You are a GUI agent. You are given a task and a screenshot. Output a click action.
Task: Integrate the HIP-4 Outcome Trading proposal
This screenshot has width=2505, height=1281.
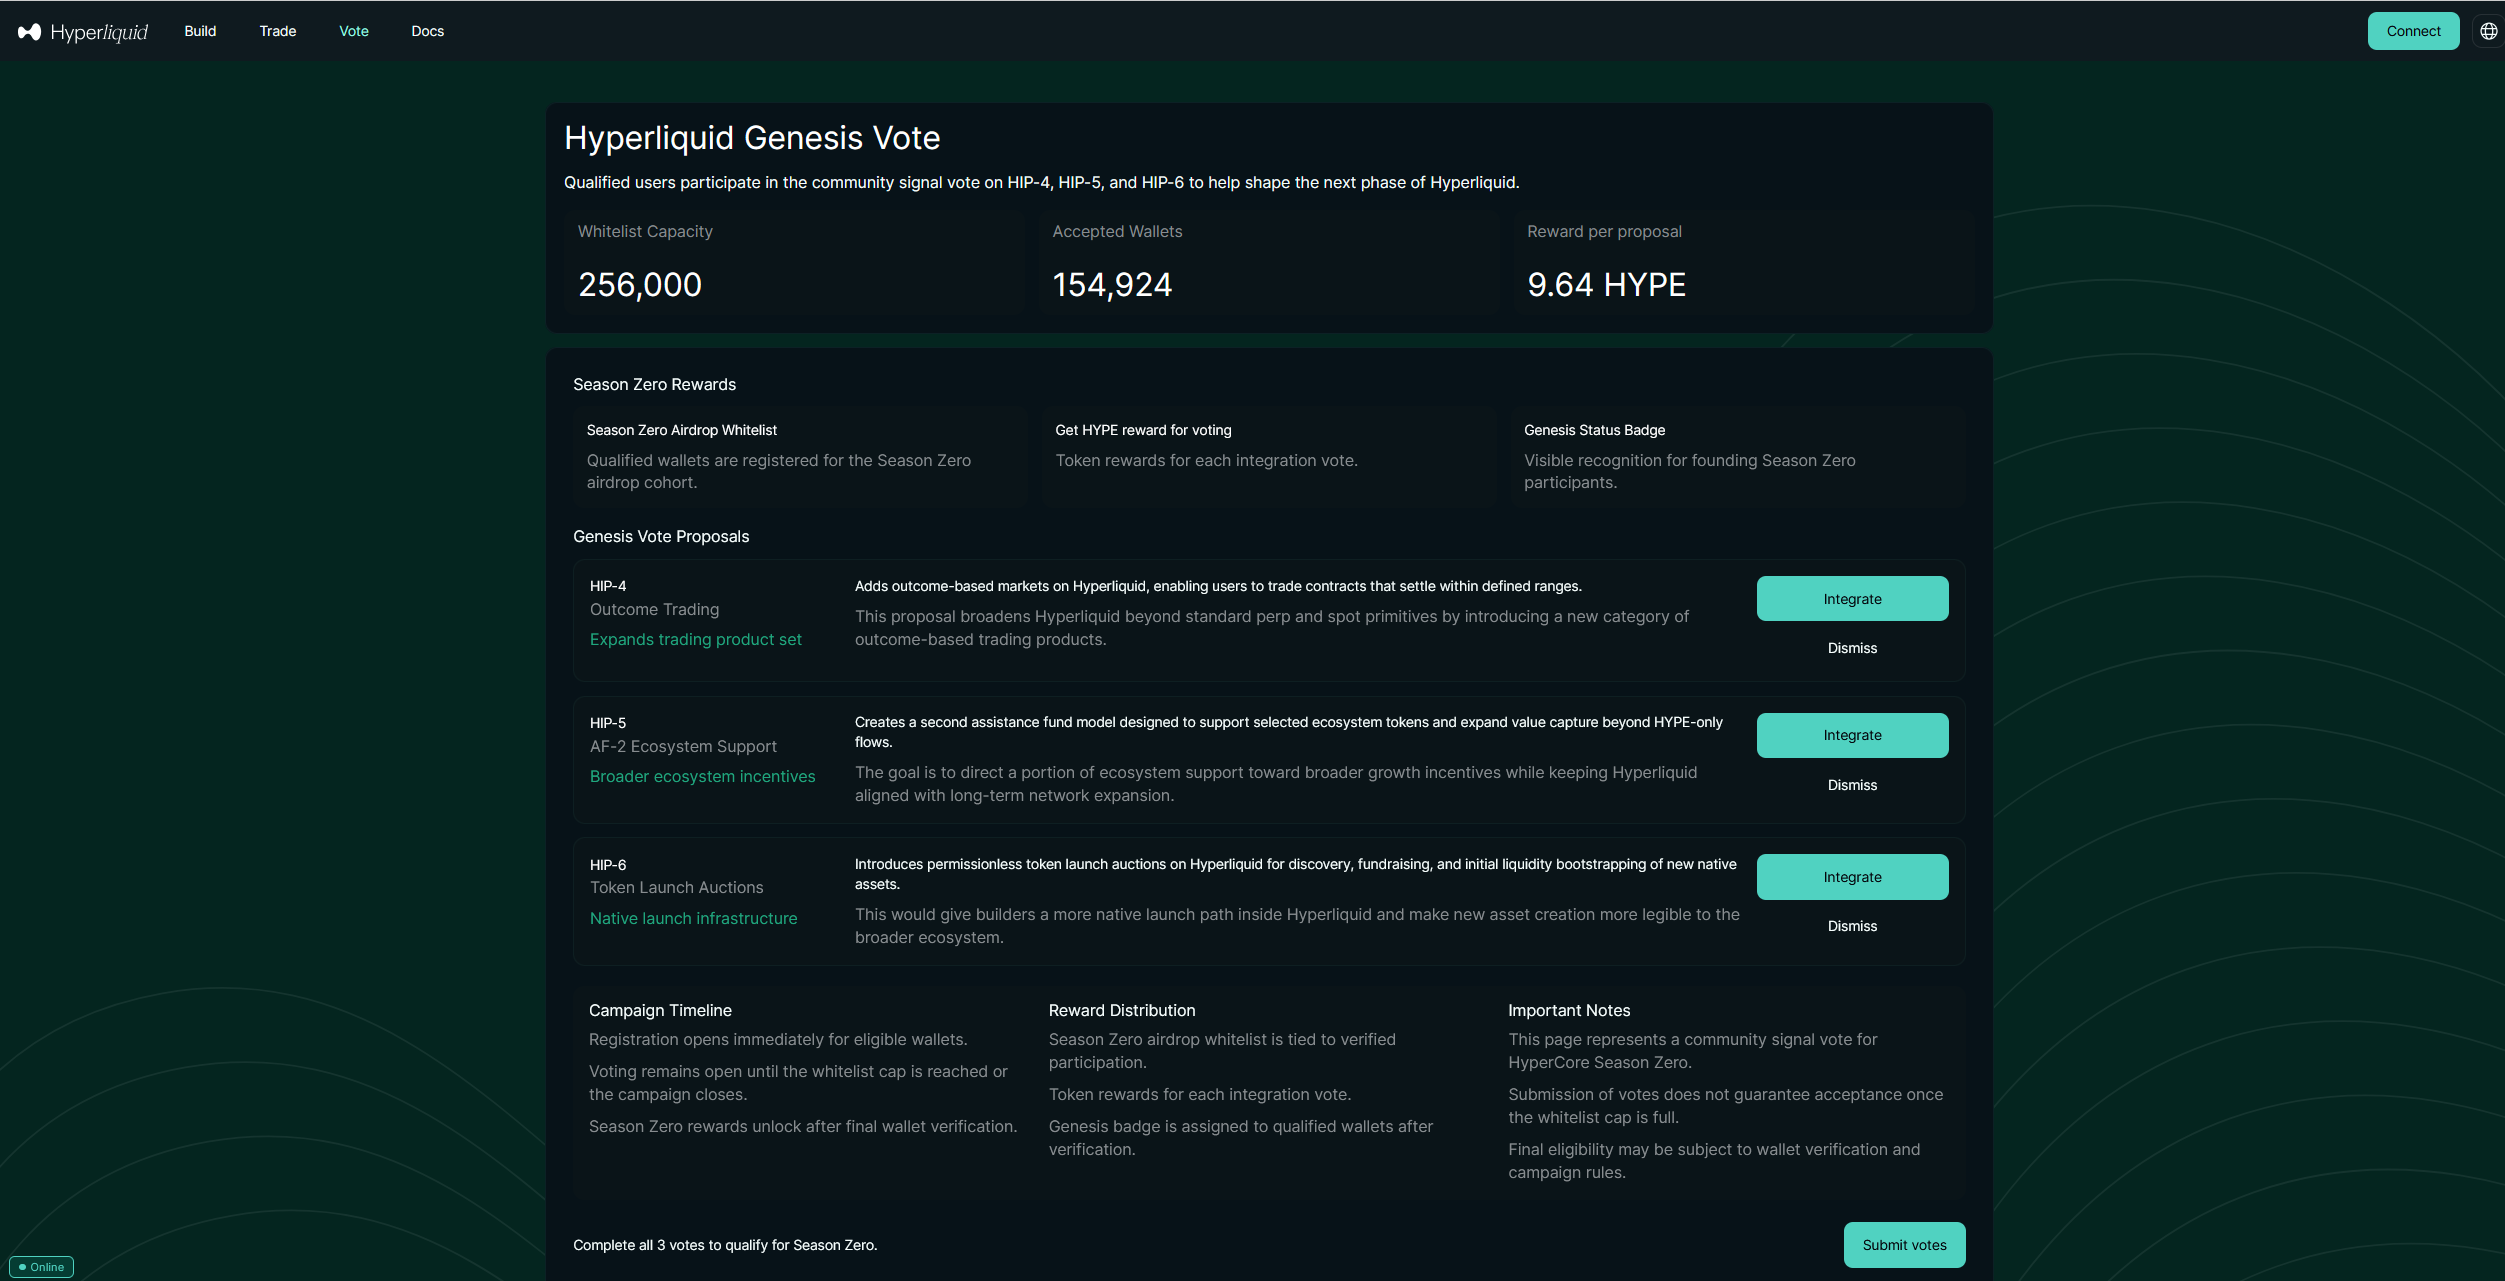pyautogui.click(x=1852, y=599)
